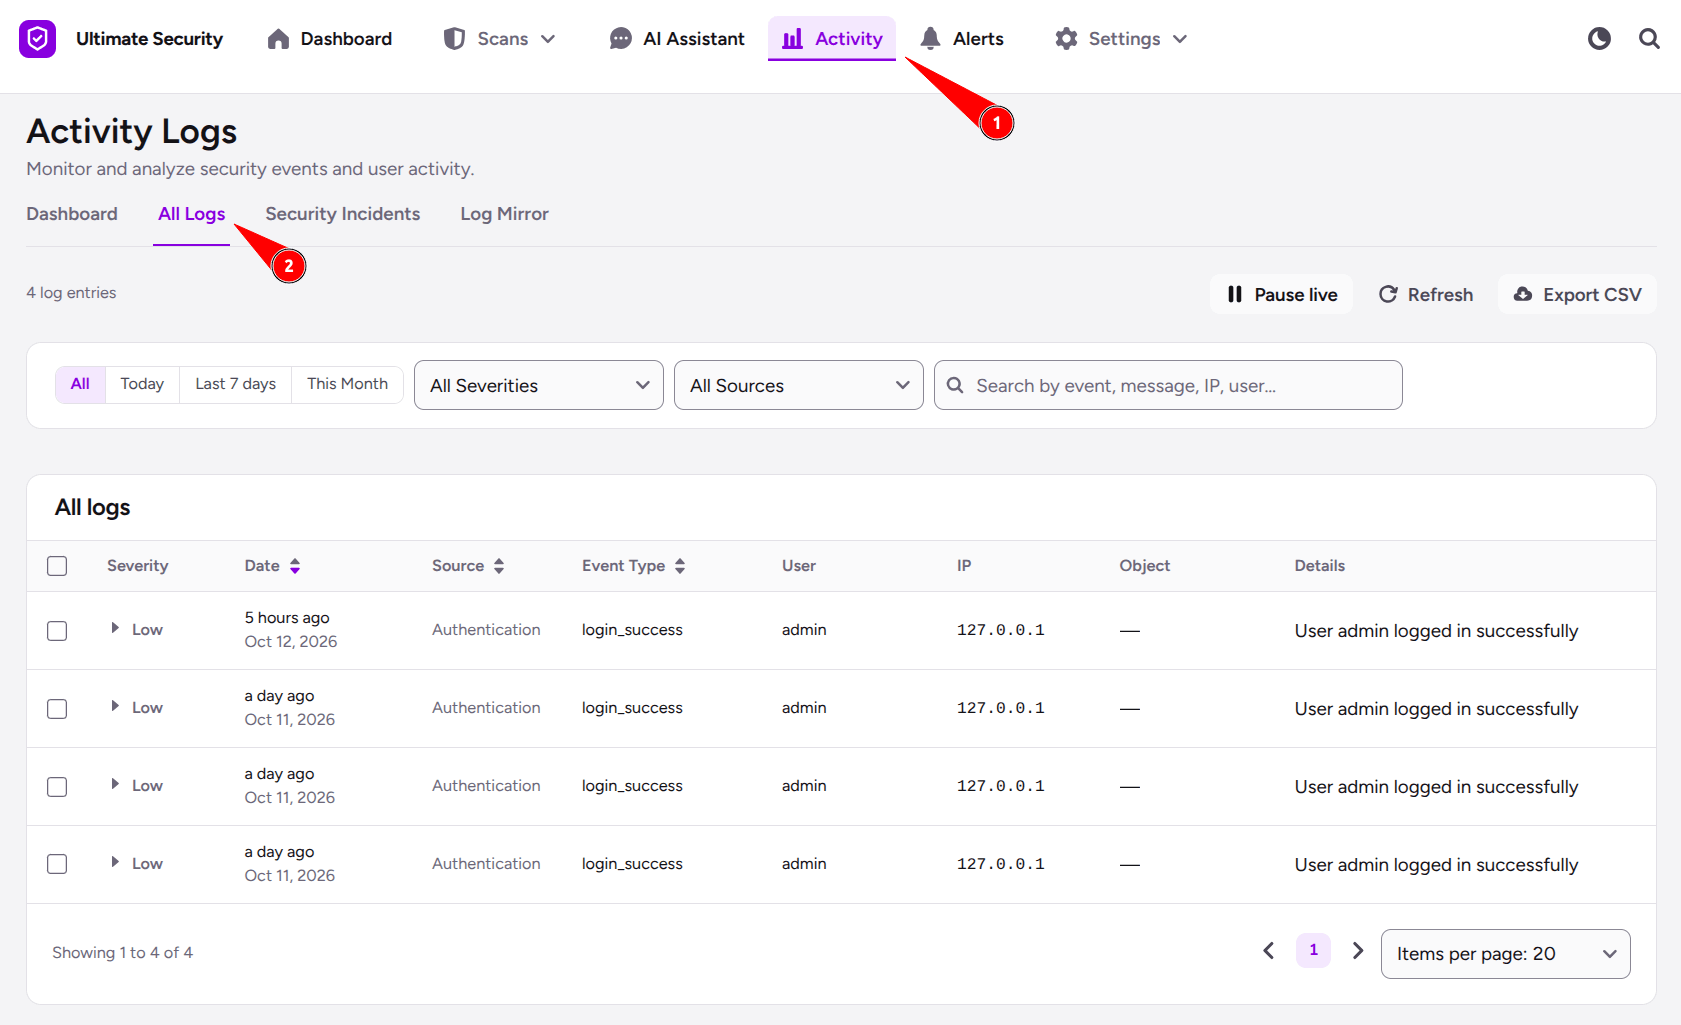Select the 5 hours ago log row checkbox
Screen dimensions: 1681x1025
[57, 631]
